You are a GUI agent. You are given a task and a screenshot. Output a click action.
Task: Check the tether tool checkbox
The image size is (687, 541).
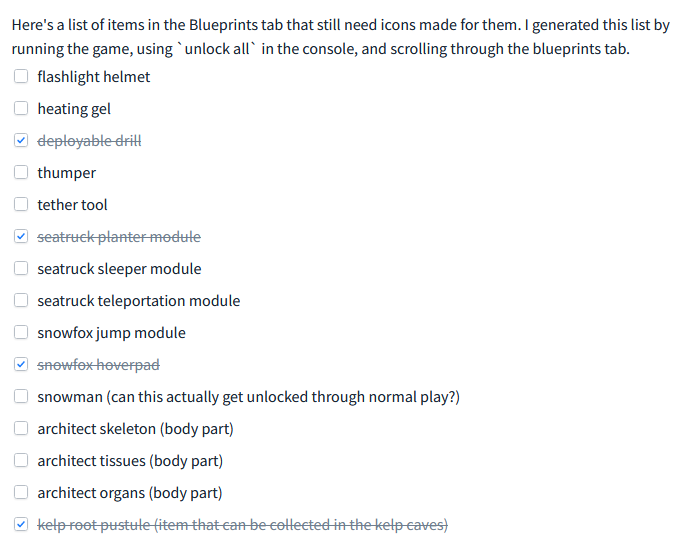click(21, 204)
